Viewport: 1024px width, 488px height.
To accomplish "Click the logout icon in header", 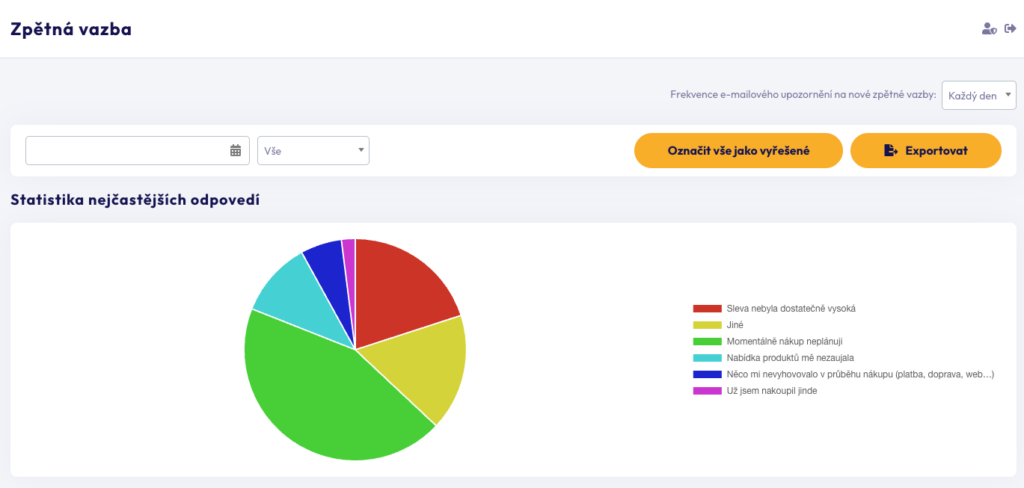I will pyautogui.click(x=1010, y=29).
